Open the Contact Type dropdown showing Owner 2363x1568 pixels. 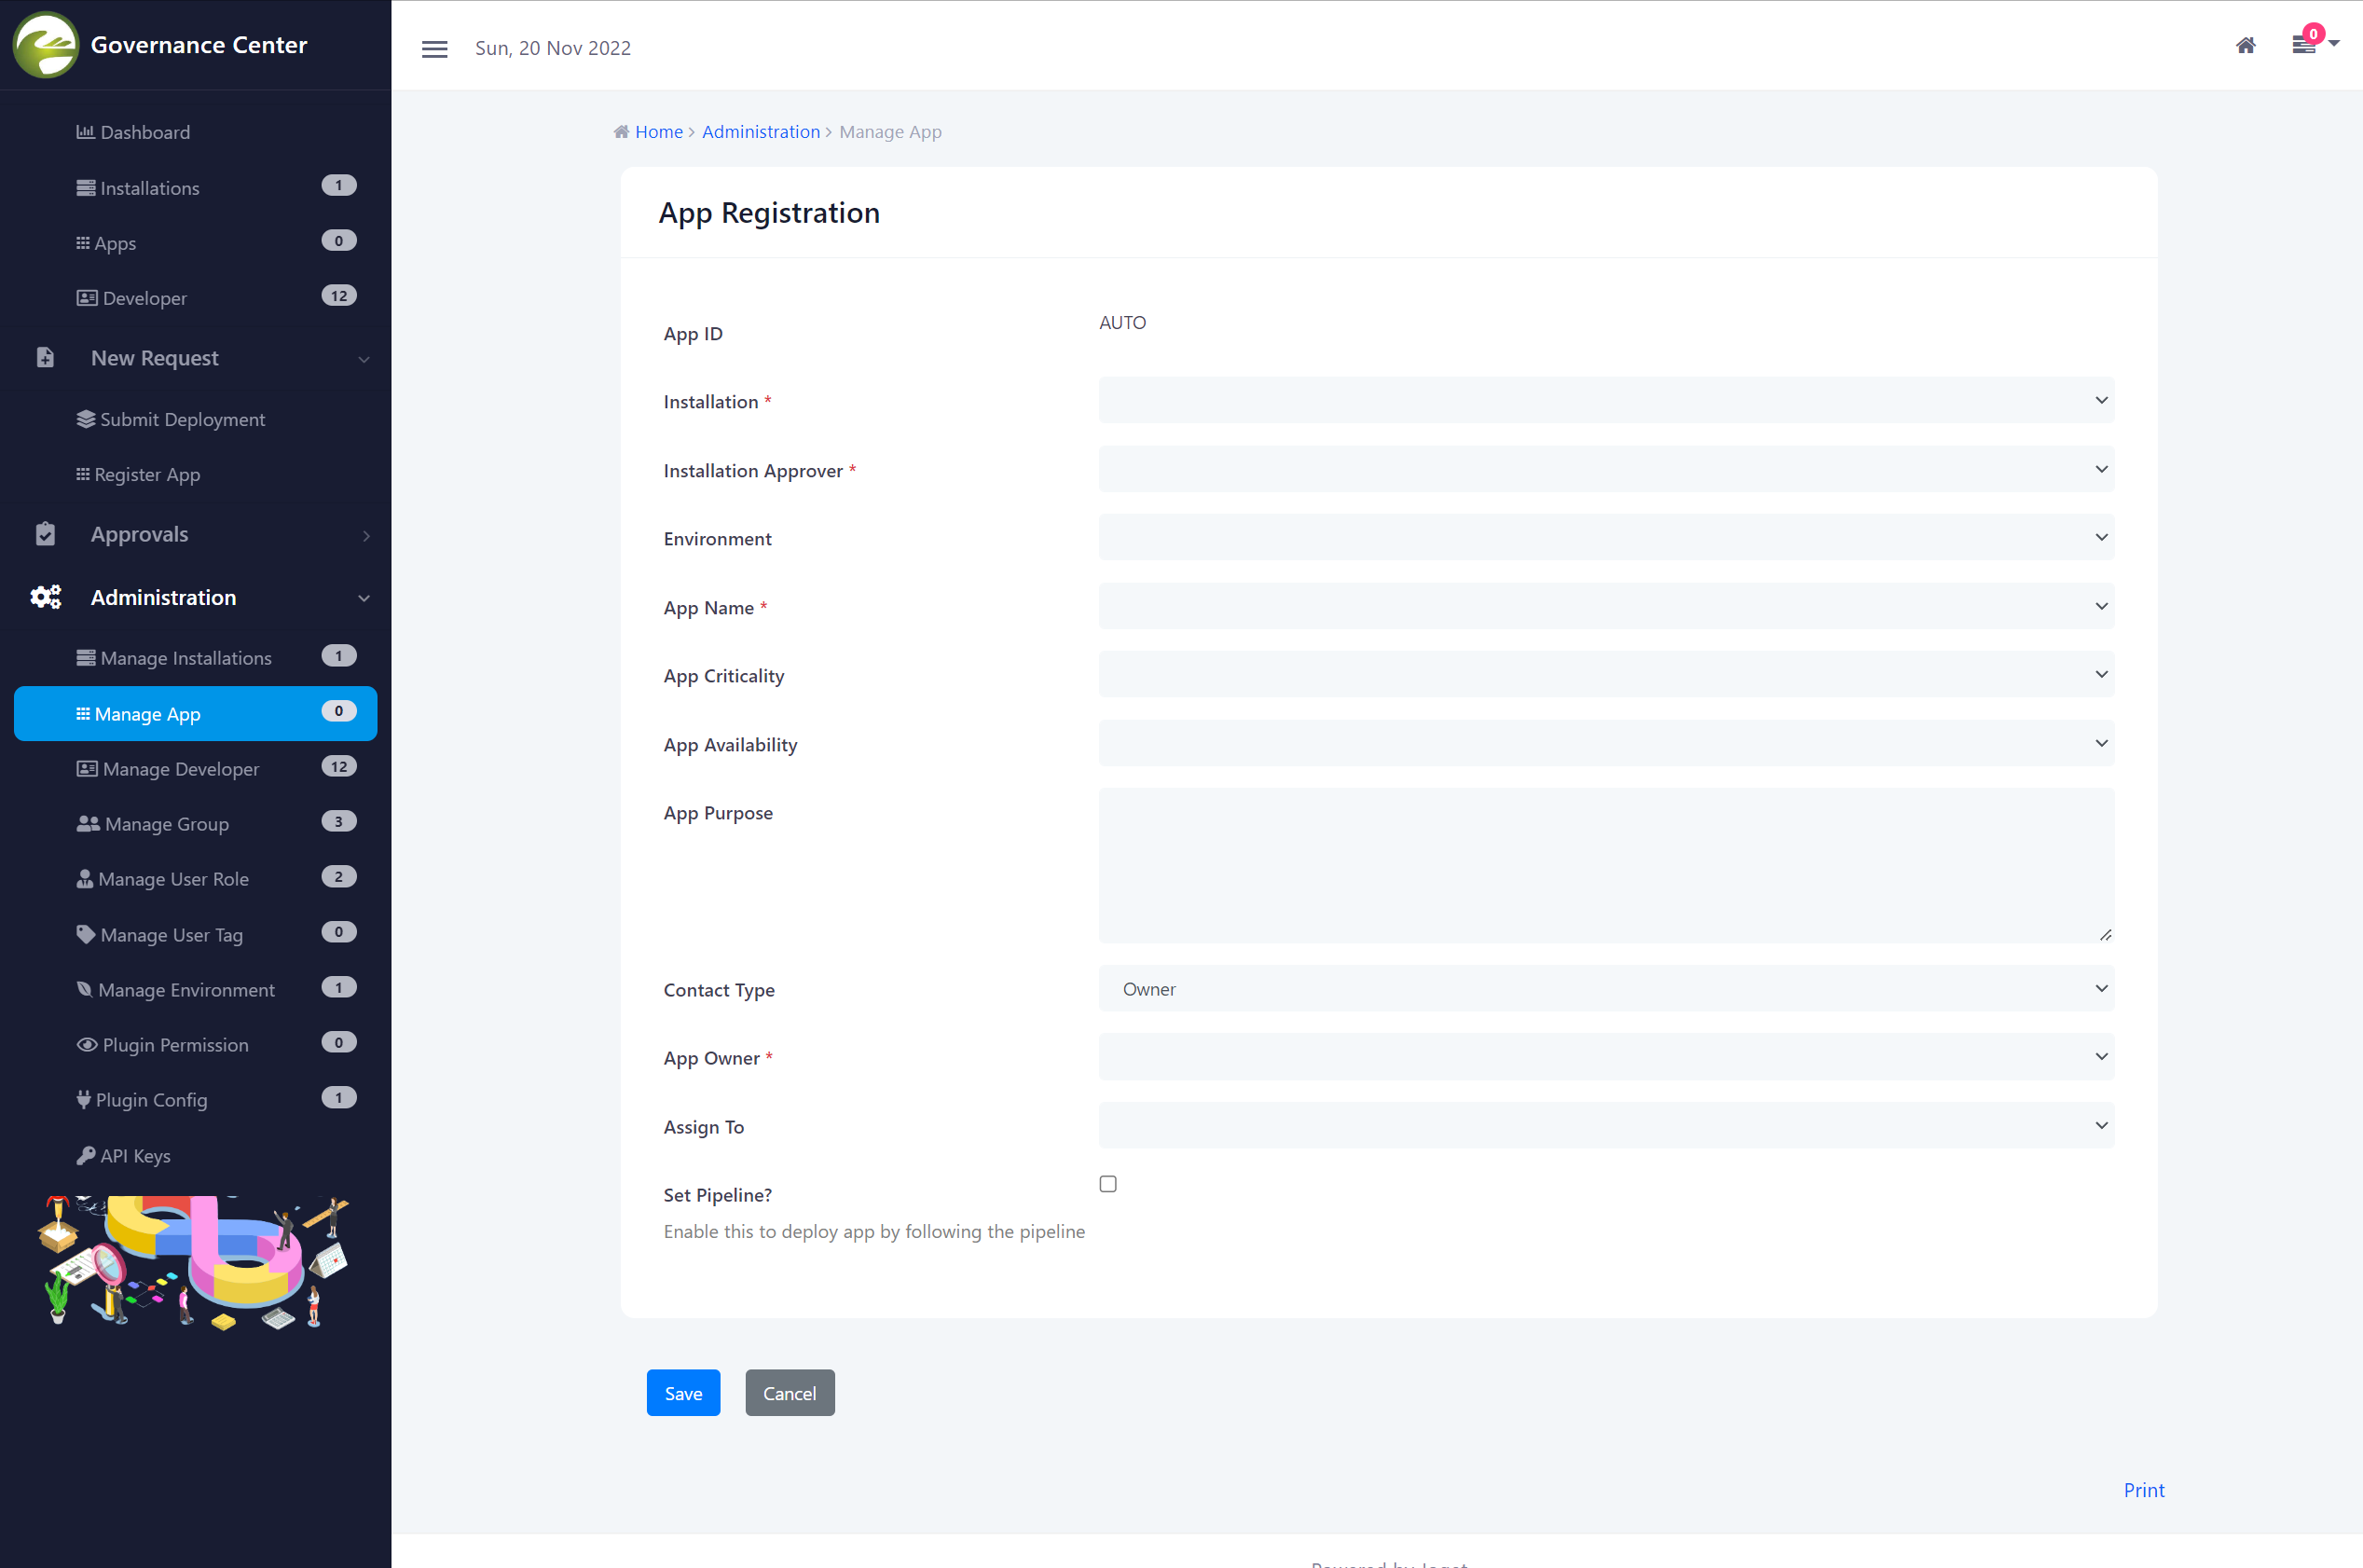pyautogui.click(x=1605, y=988)
